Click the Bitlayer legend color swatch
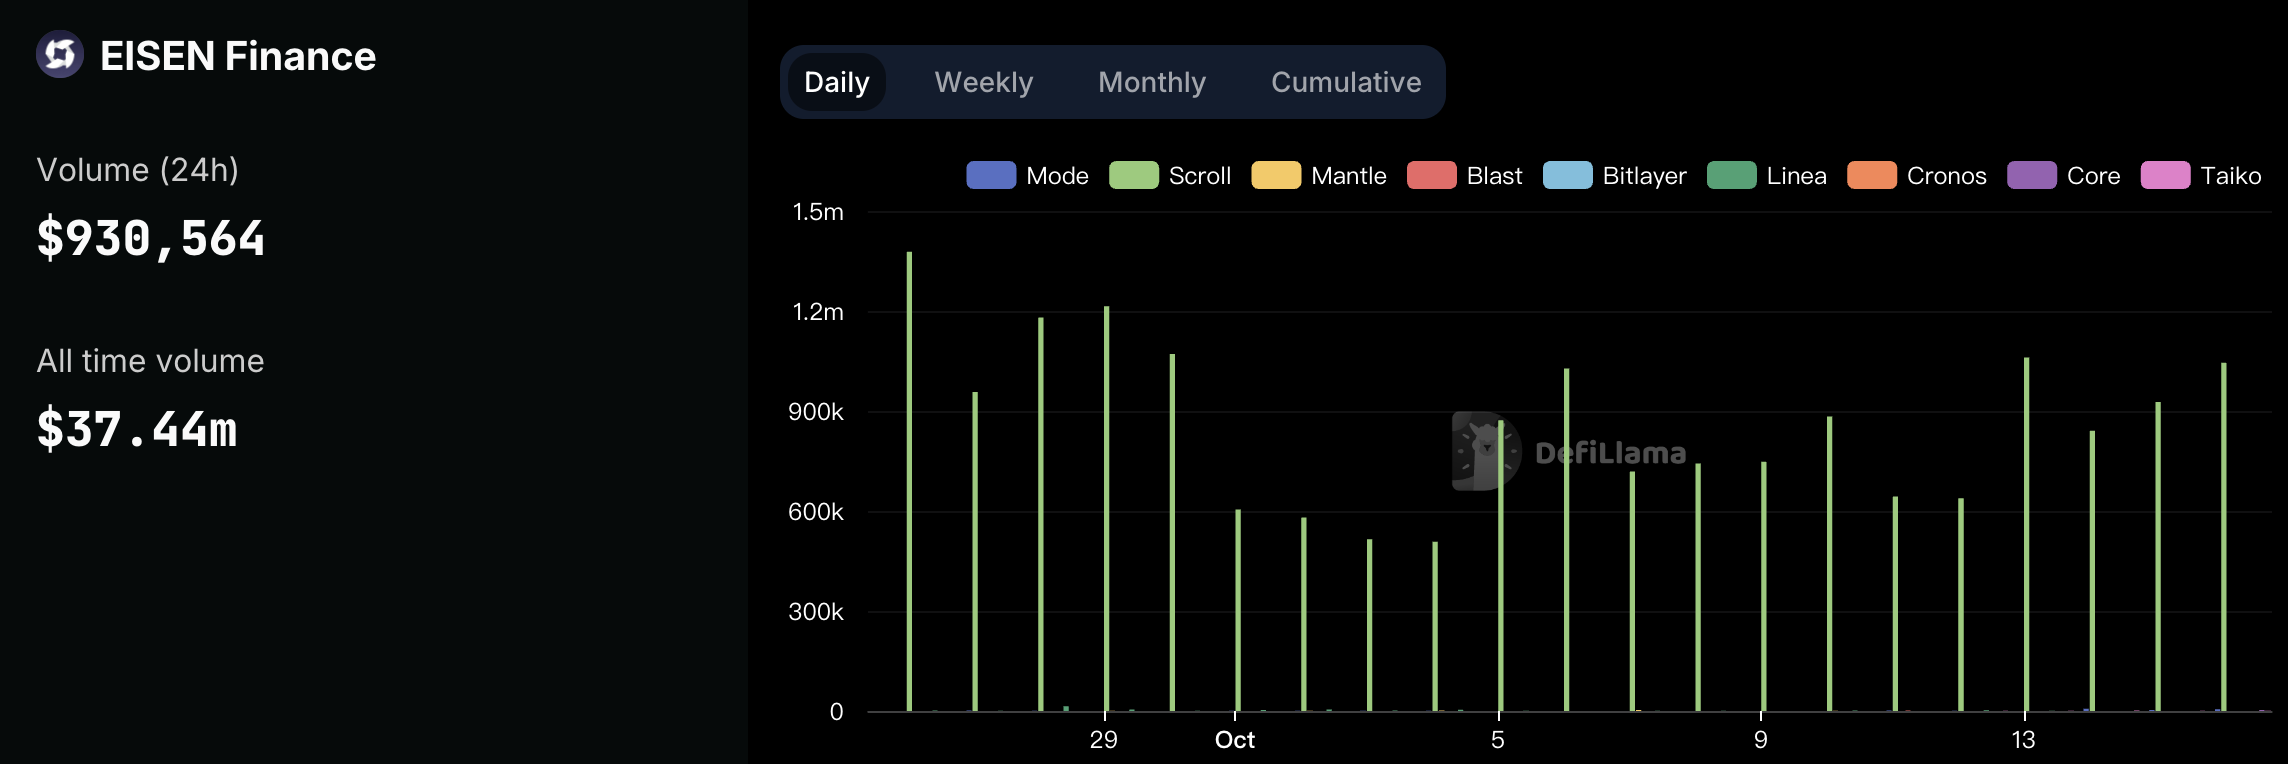Image resolution: width=2288 pixels, height=764 pixels. click(1567, 176)
